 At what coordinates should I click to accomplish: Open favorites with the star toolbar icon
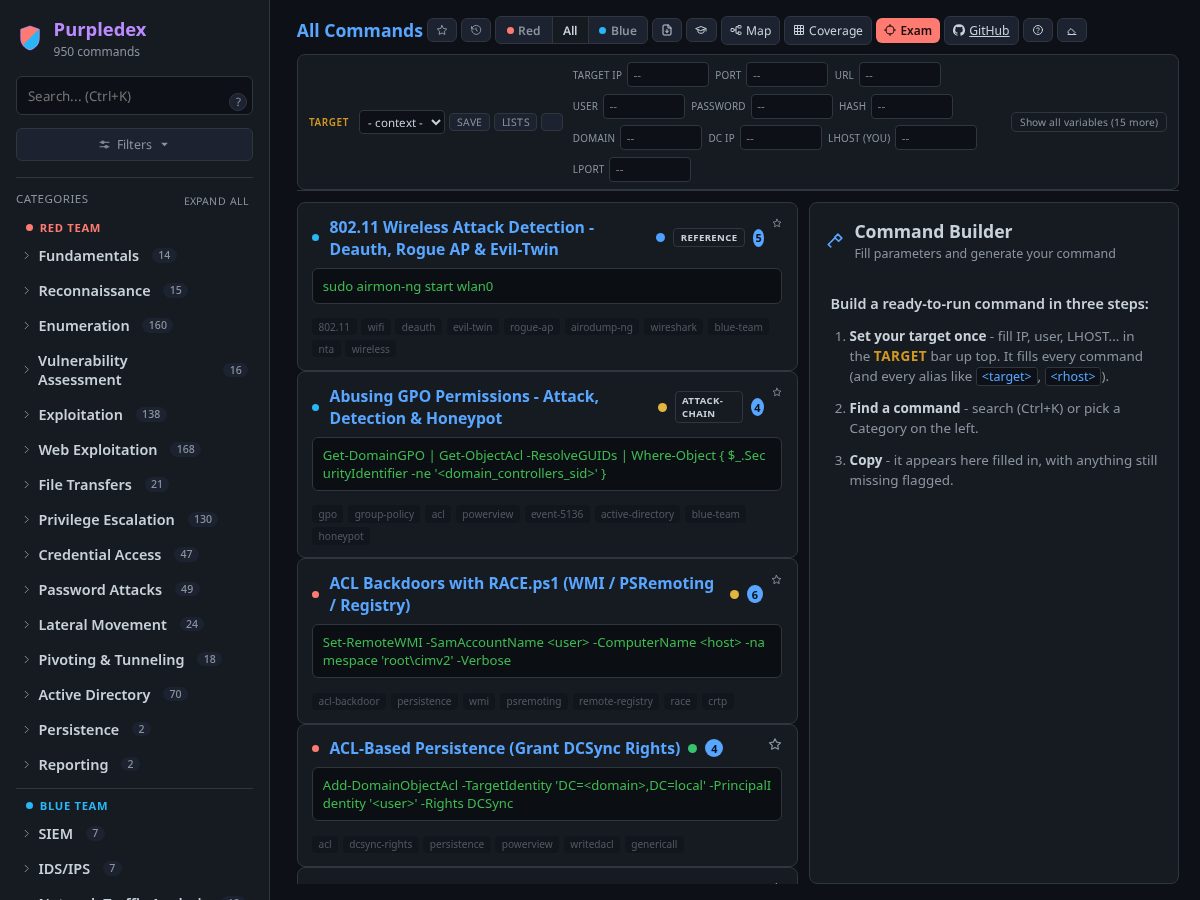(x=442, y=30)
